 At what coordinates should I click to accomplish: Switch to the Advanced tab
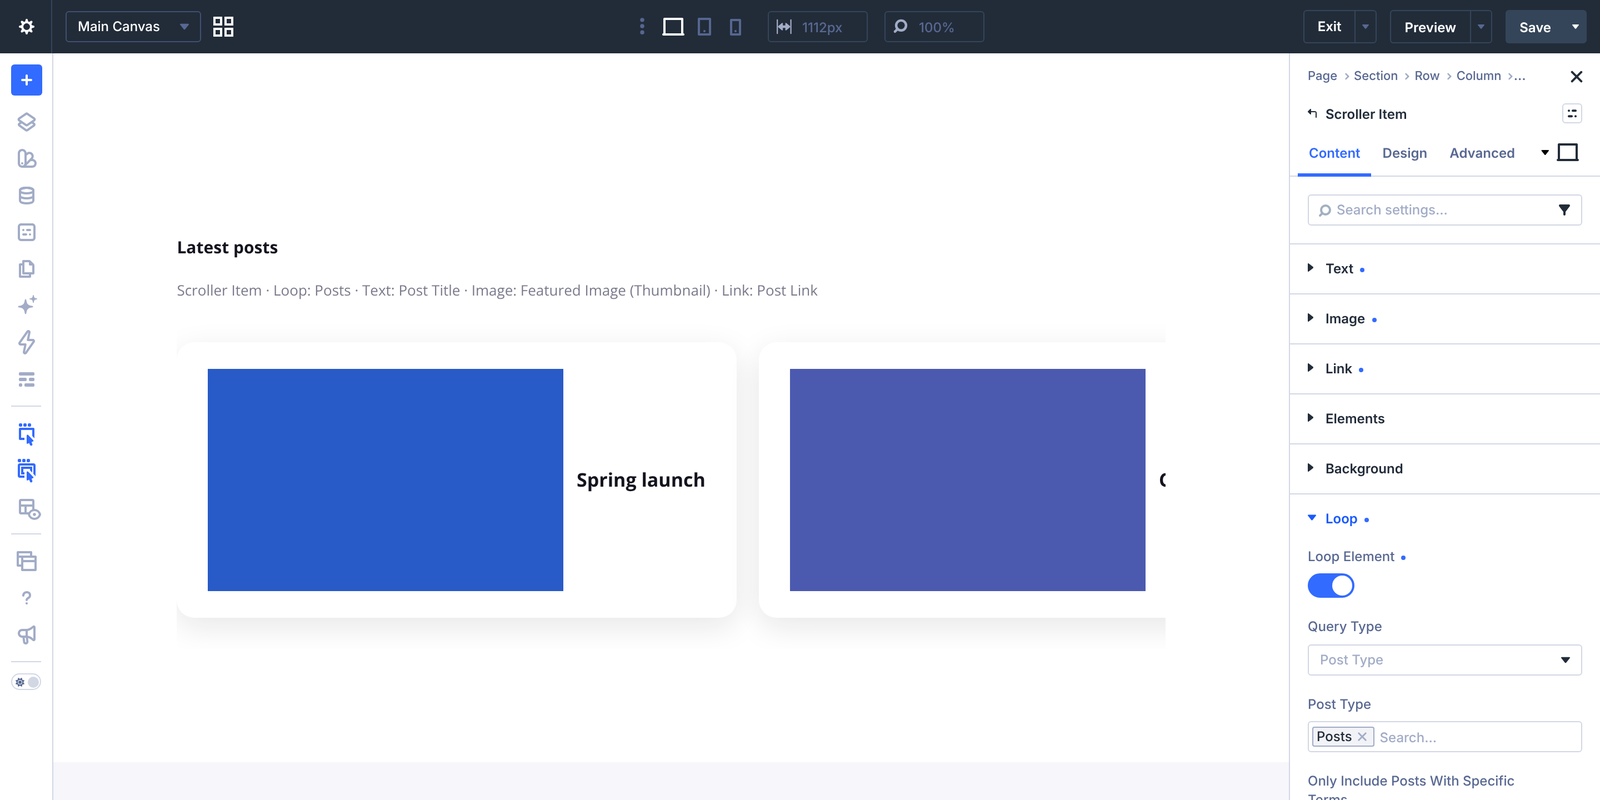click(1482, 153)
